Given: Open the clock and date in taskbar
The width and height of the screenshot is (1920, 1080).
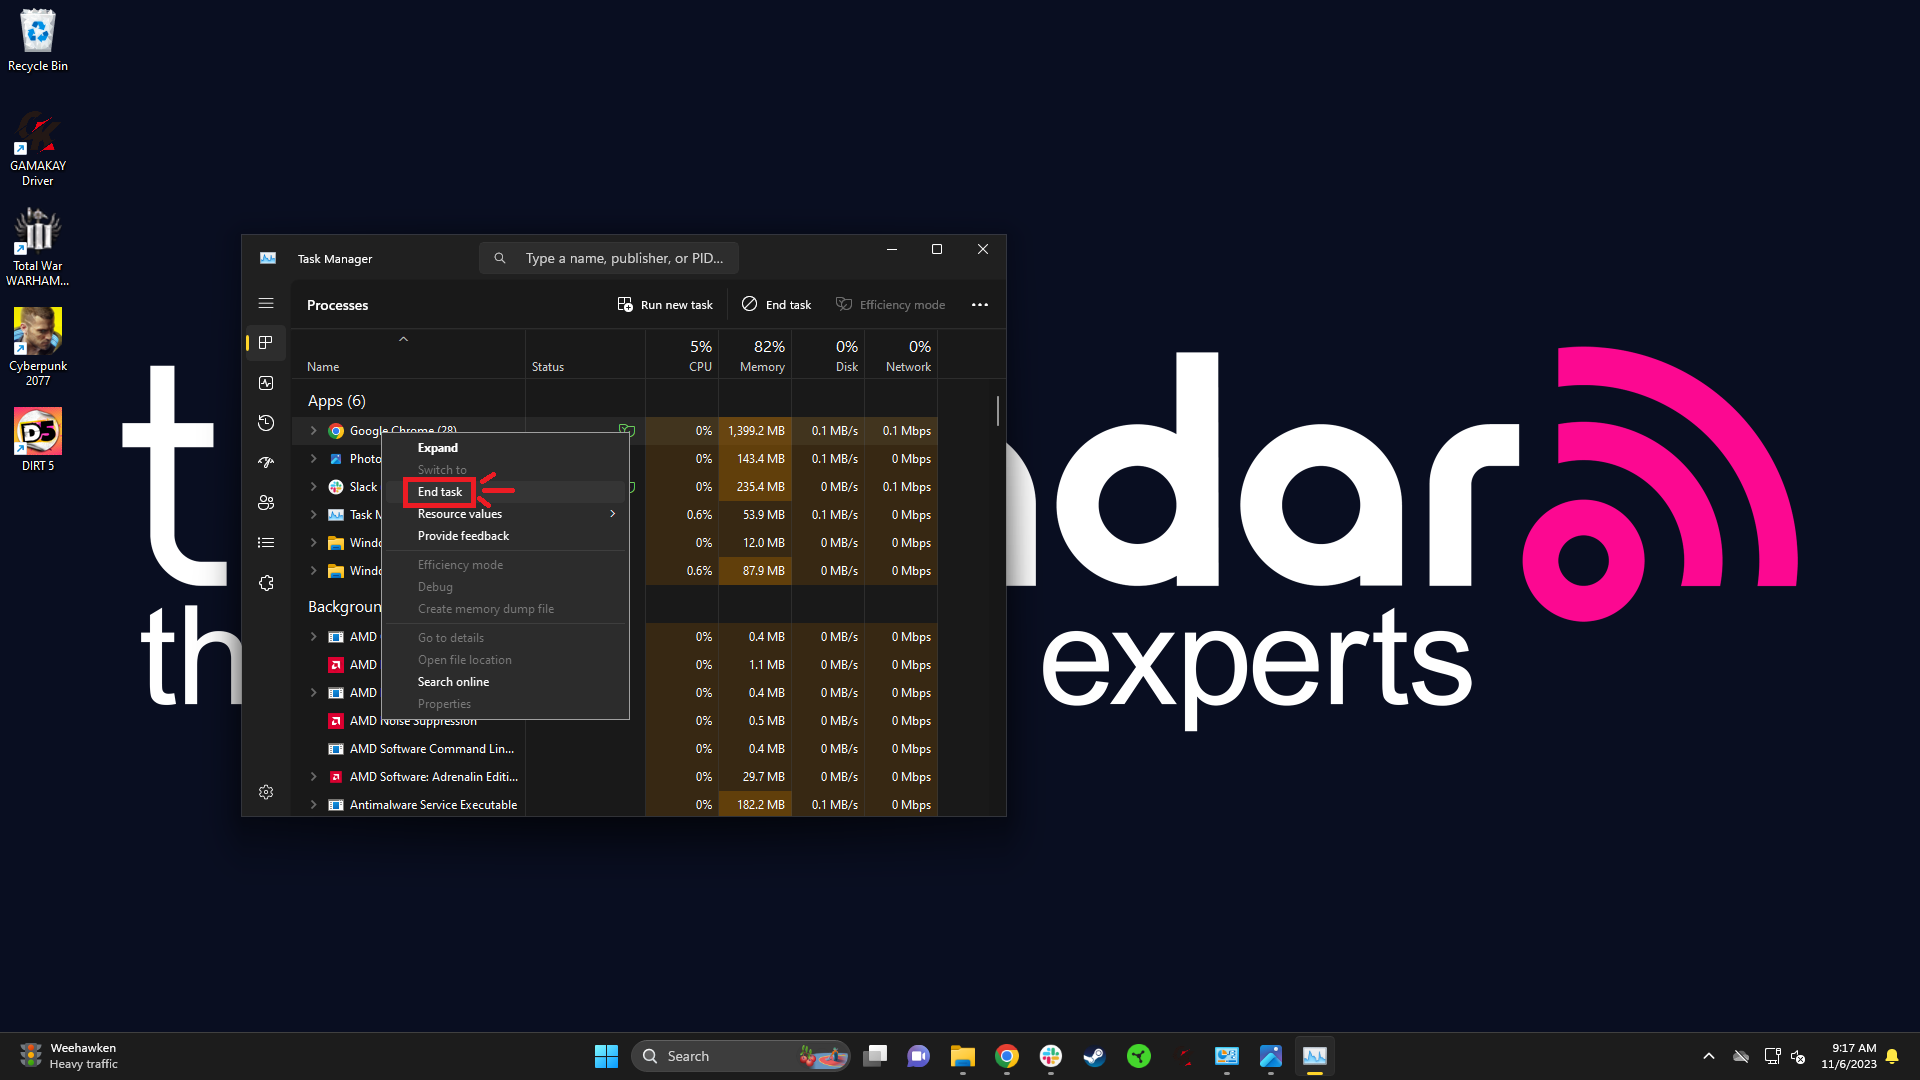Looking at the screenshot, I should pos(1848,1056).
